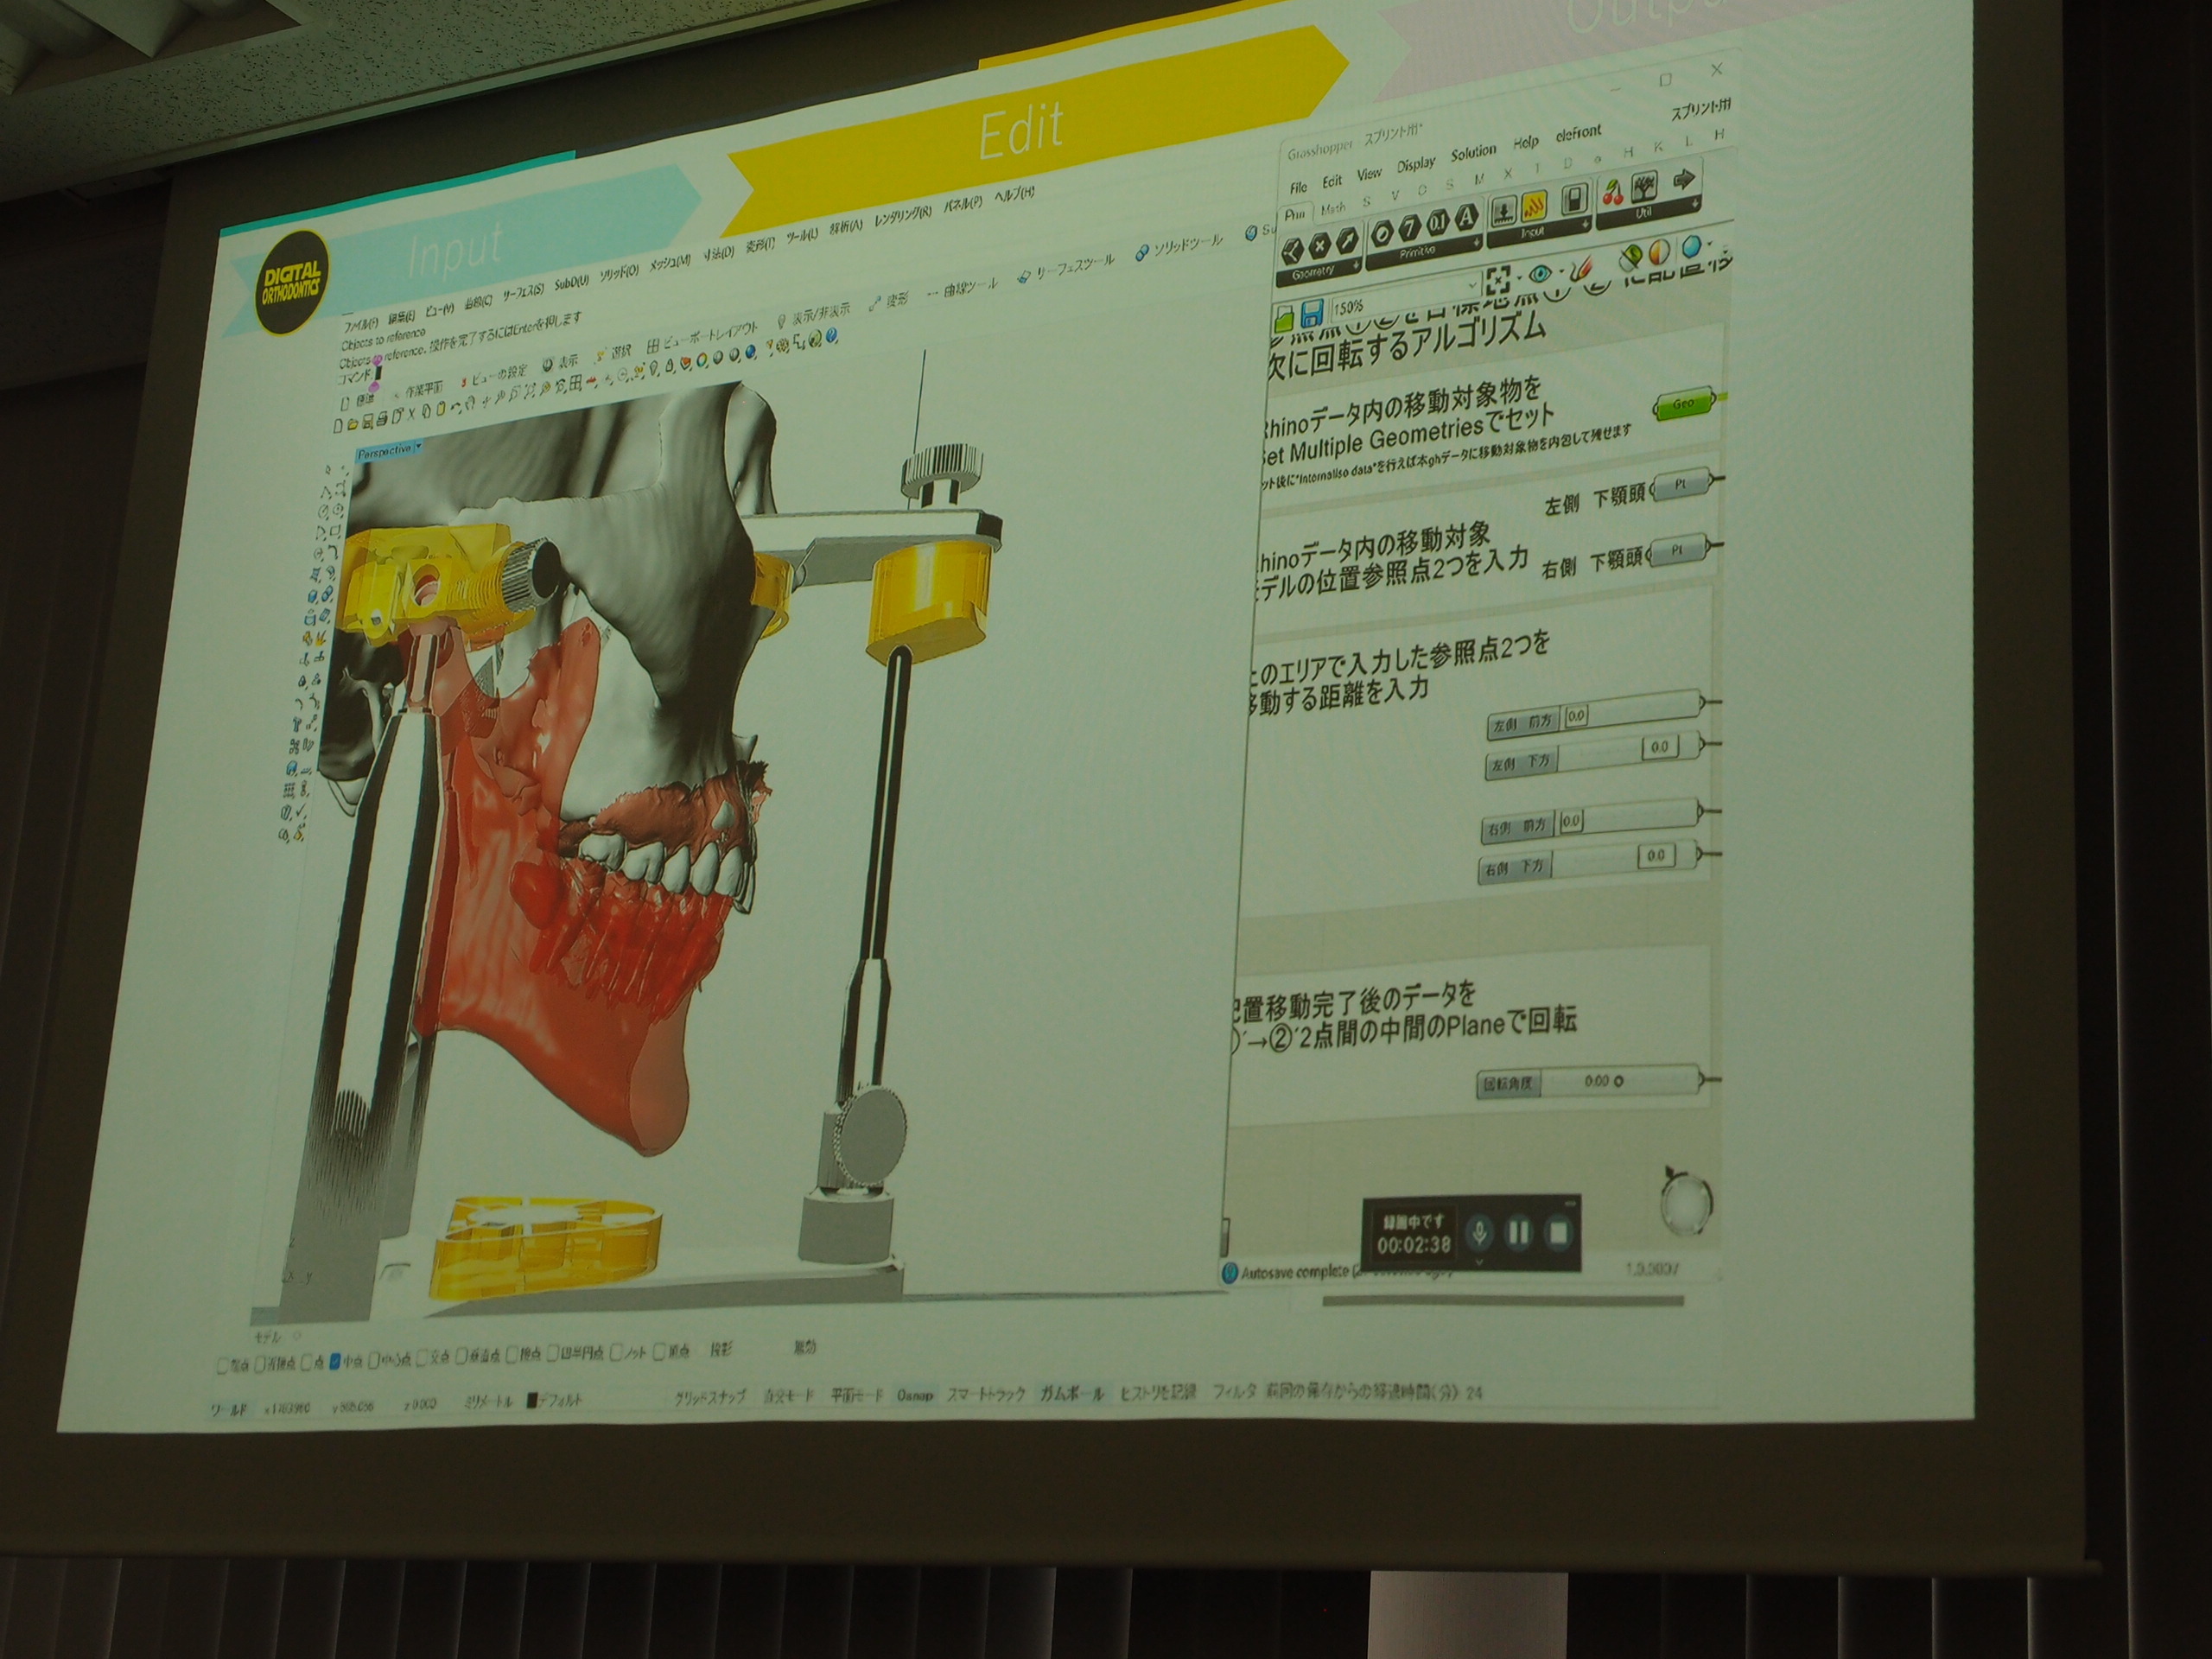Open Grasshopper Help menu
The width and height of the screenshot is (2212, 1659).
coord(1525,143)
